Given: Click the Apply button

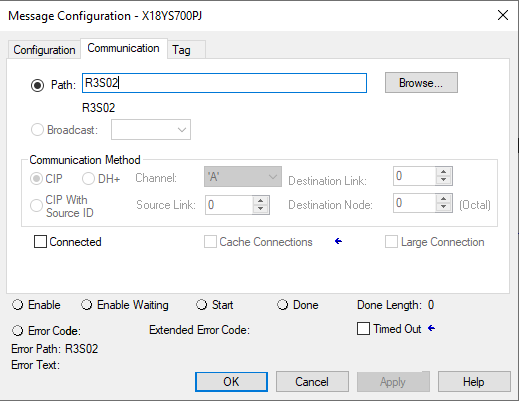Looking at the screenshot, I should point(393,382).
